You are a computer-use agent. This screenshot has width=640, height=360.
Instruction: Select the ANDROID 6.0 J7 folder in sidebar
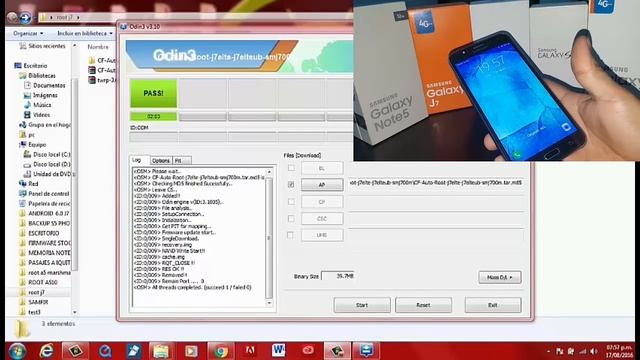(45, 213)
